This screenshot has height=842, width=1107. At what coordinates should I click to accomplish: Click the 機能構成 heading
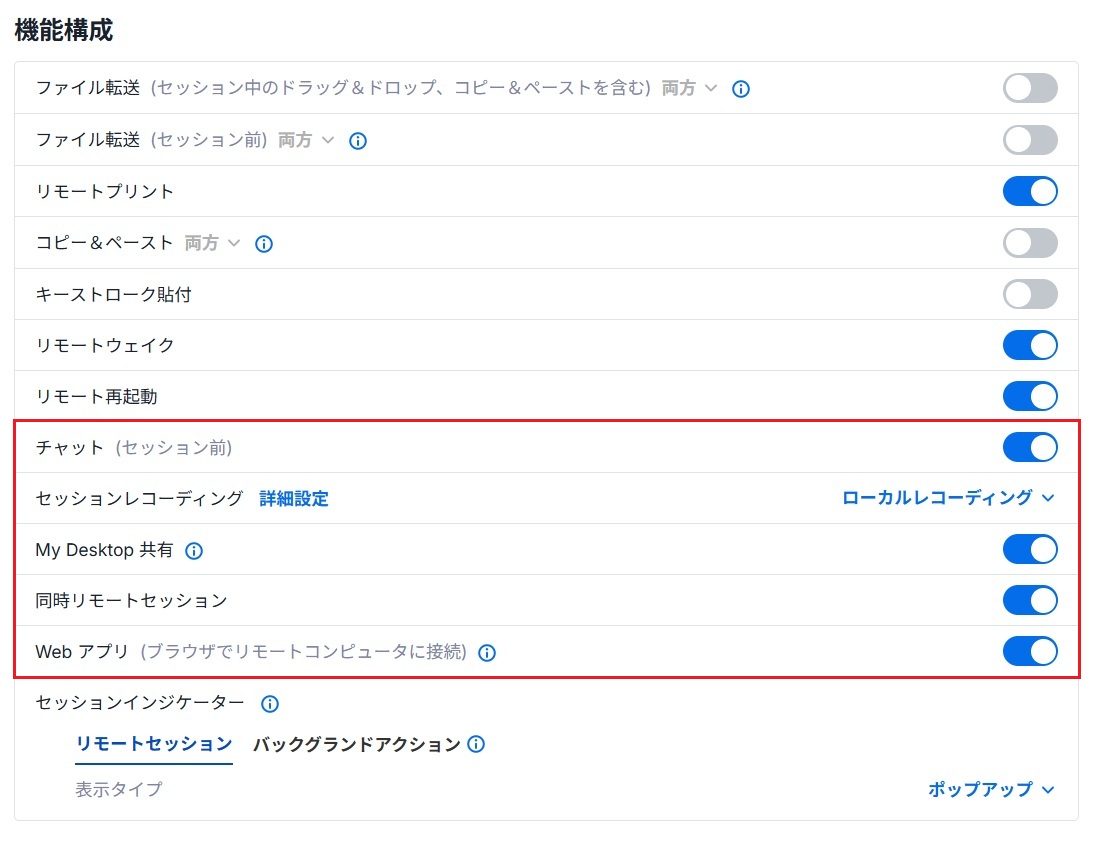(x=64, y=30)
